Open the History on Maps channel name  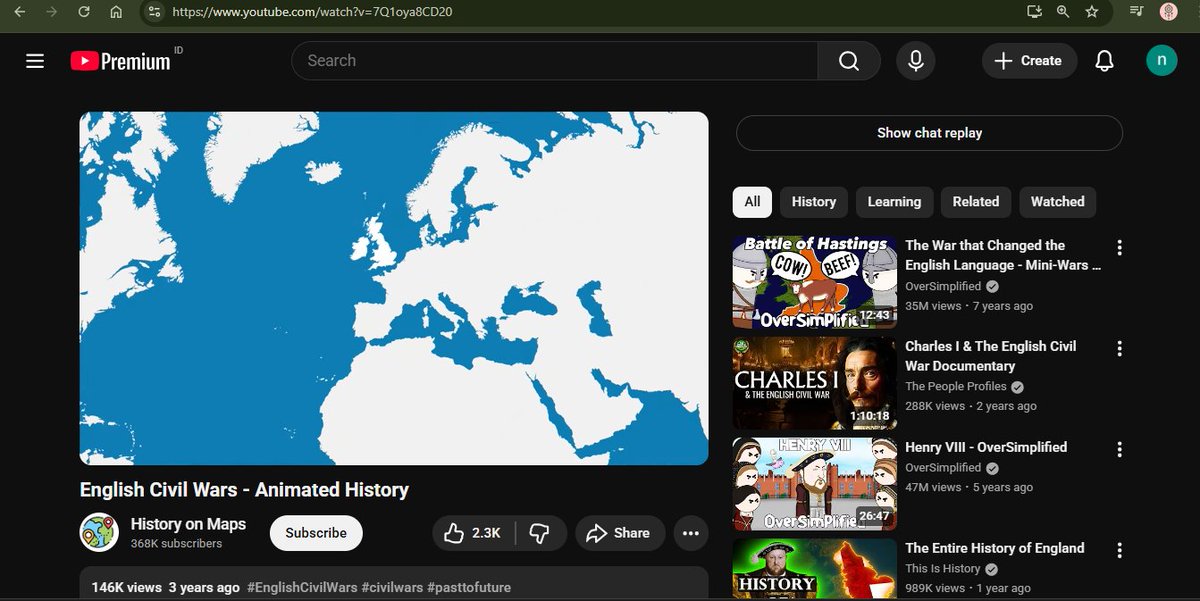[188, 524]
